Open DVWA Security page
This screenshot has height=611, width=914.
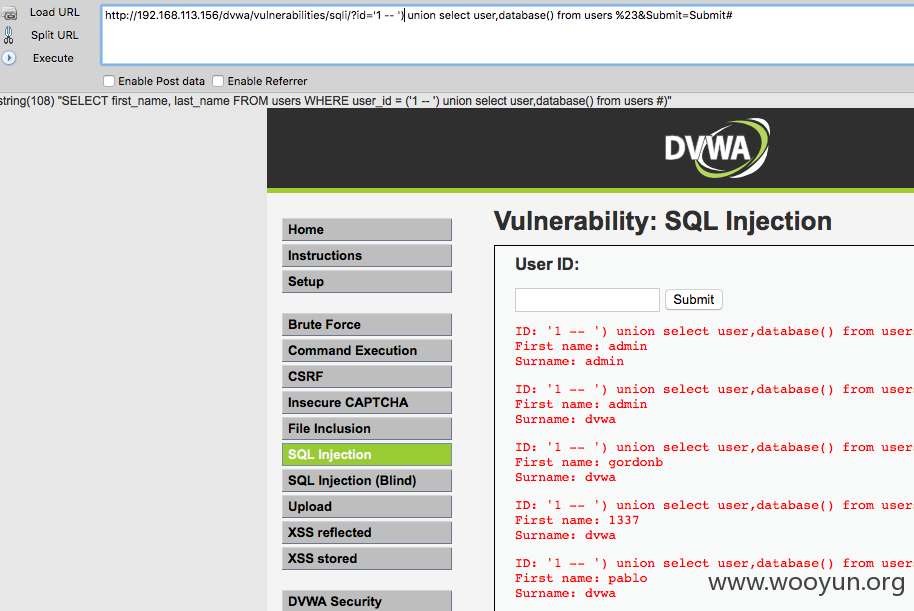(367, 601)
